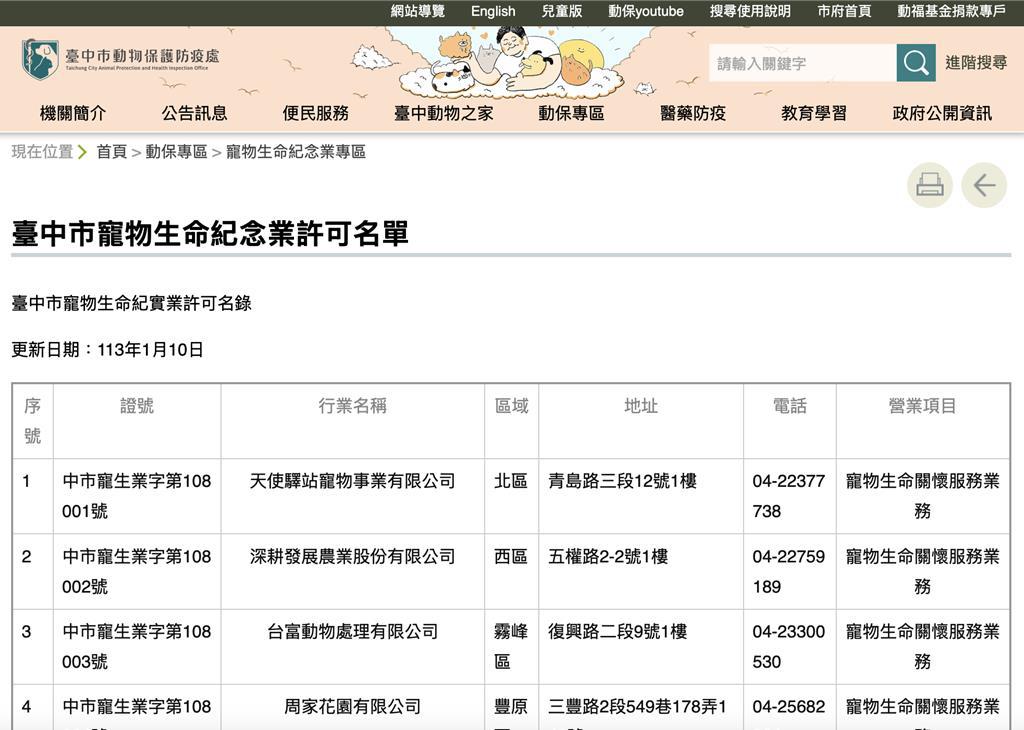Click the 更新日期:113年1月10日 text

tap(108, 349)
